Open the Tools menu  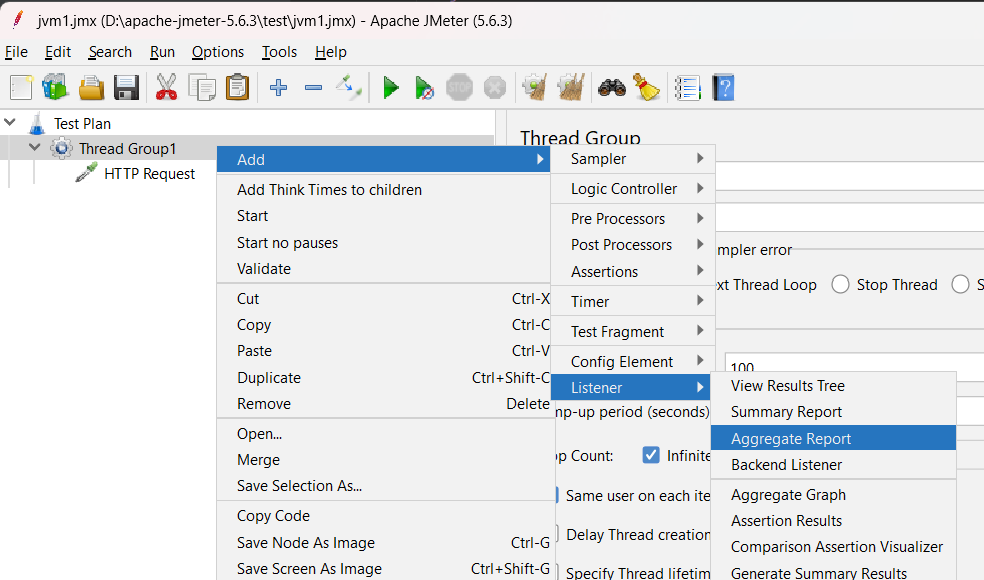(279, 52)
